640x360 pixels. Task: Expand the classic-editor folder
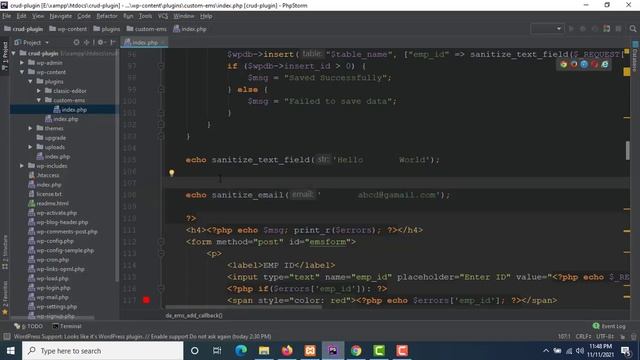pos(39,91)
